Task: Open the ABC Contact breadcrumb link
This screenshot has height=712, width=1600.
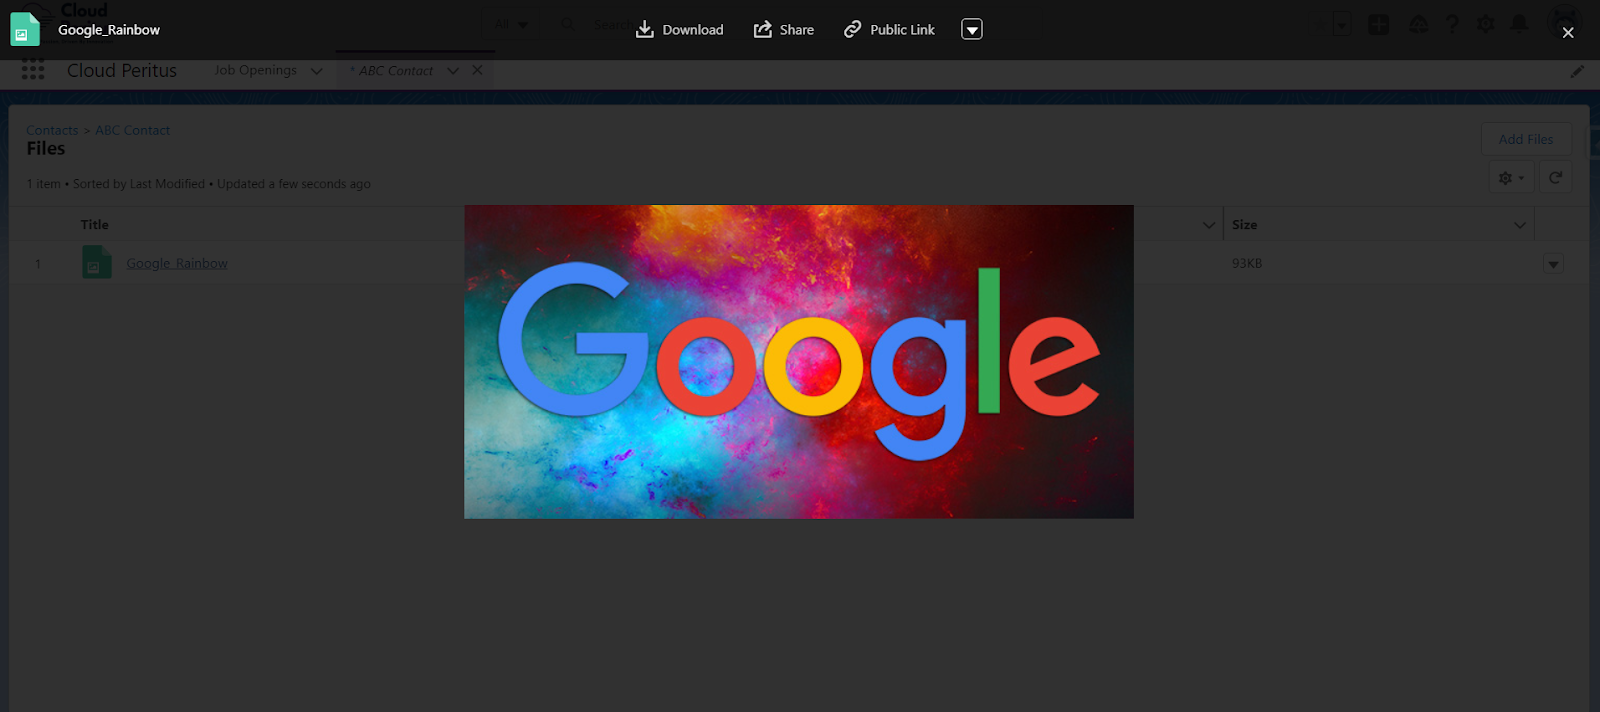Action: tap(132, 130)
